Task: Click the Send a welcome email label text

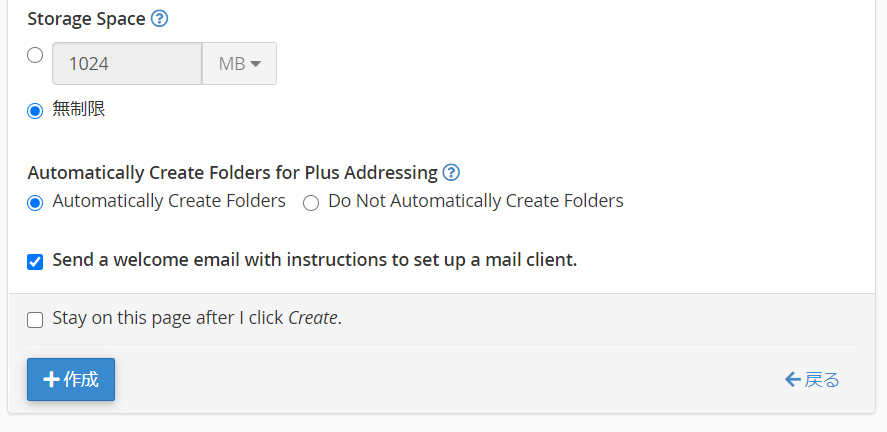Action: (315, 260)
